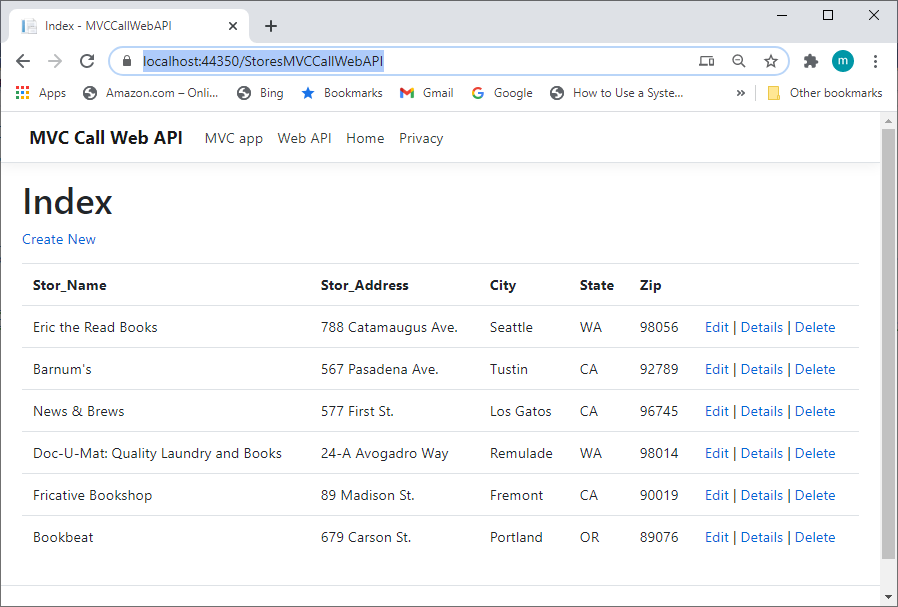Click the browser back arrow
The width and height of the screenshot is (898, 607).
pyautogui.click(x=23, y=61)
